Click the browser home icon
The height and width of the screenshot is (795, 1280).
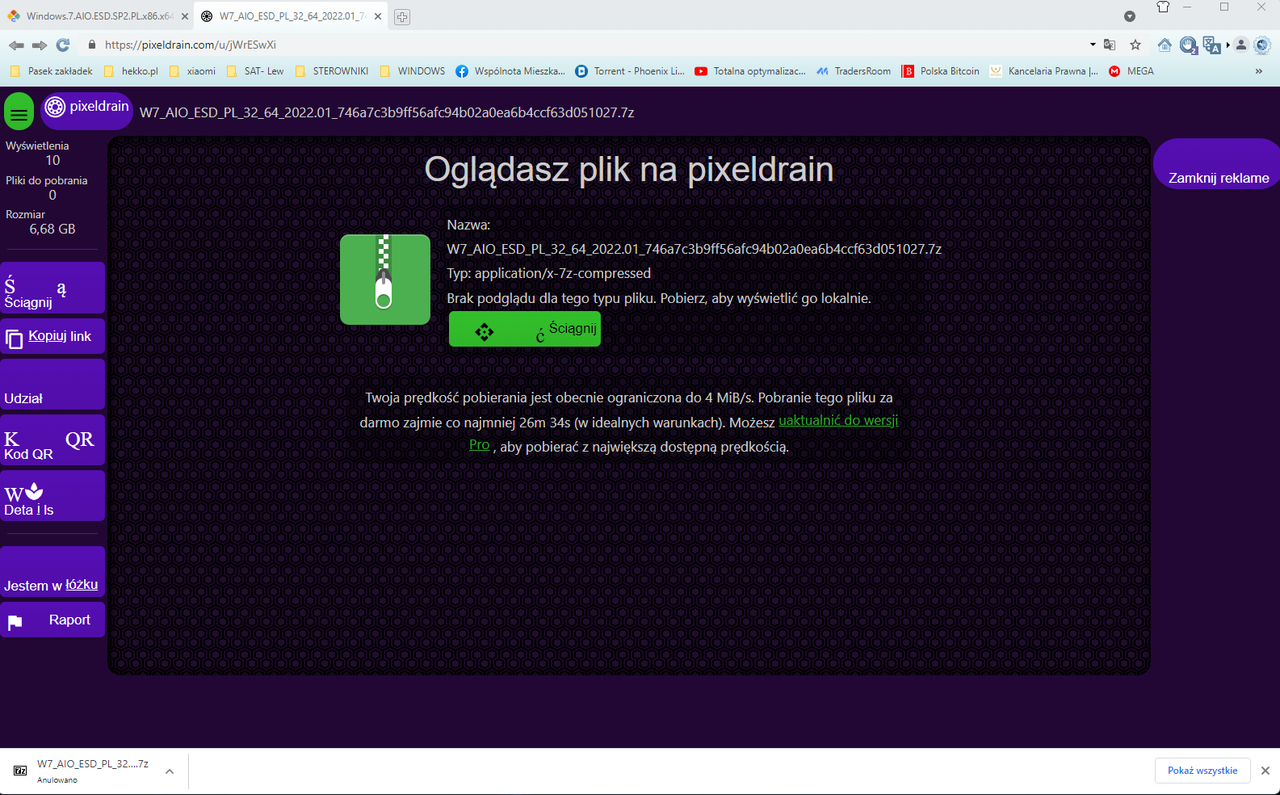click(1163, 45)
